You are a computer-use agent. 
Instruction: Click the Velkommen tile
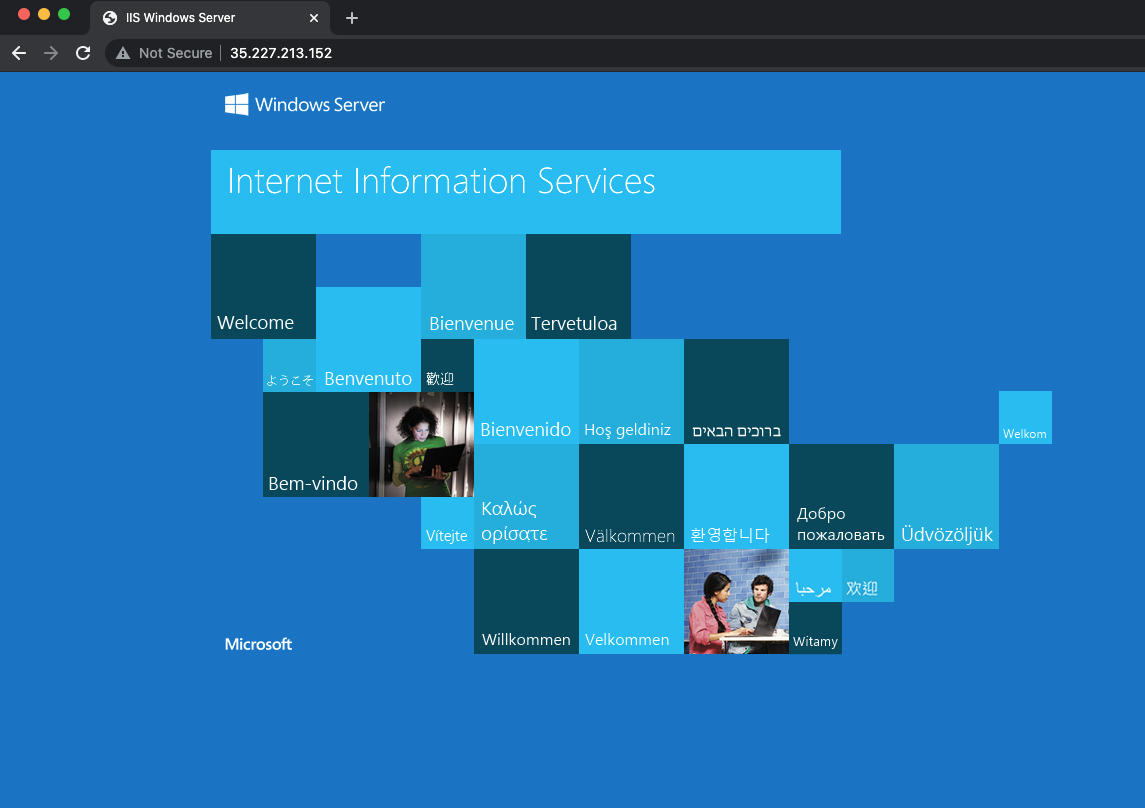(x=632, y=601)
